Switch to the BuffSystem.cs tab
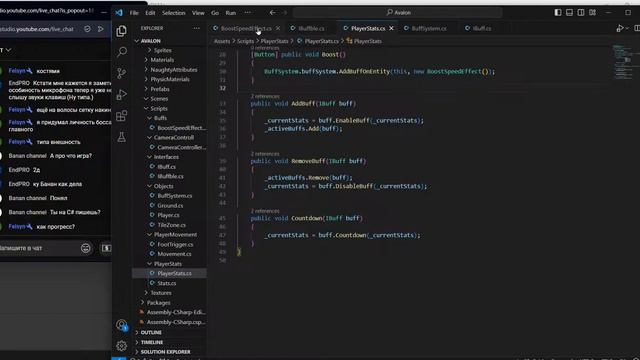This screenshot has height=360, width=640. coord(429,28)
